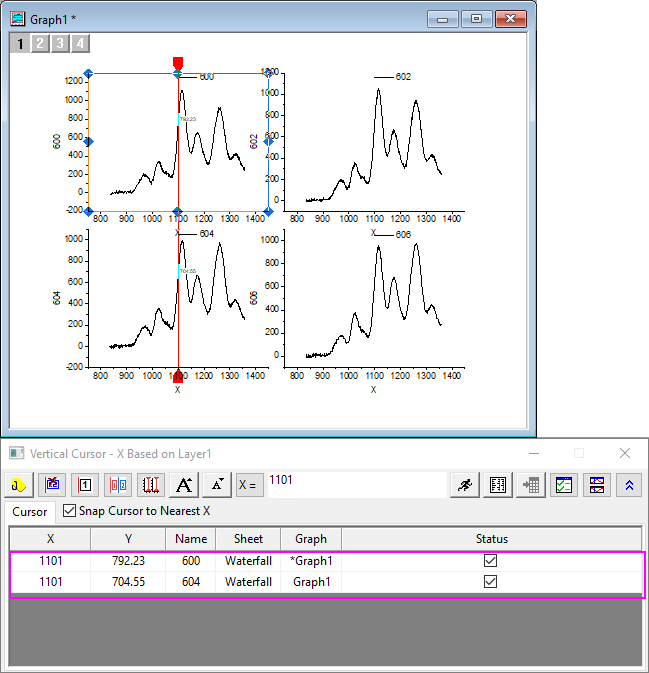Screen dimensions: 649x673
Task: Switch to layer 4 icon in Graph1
Action: click(80, 43)
